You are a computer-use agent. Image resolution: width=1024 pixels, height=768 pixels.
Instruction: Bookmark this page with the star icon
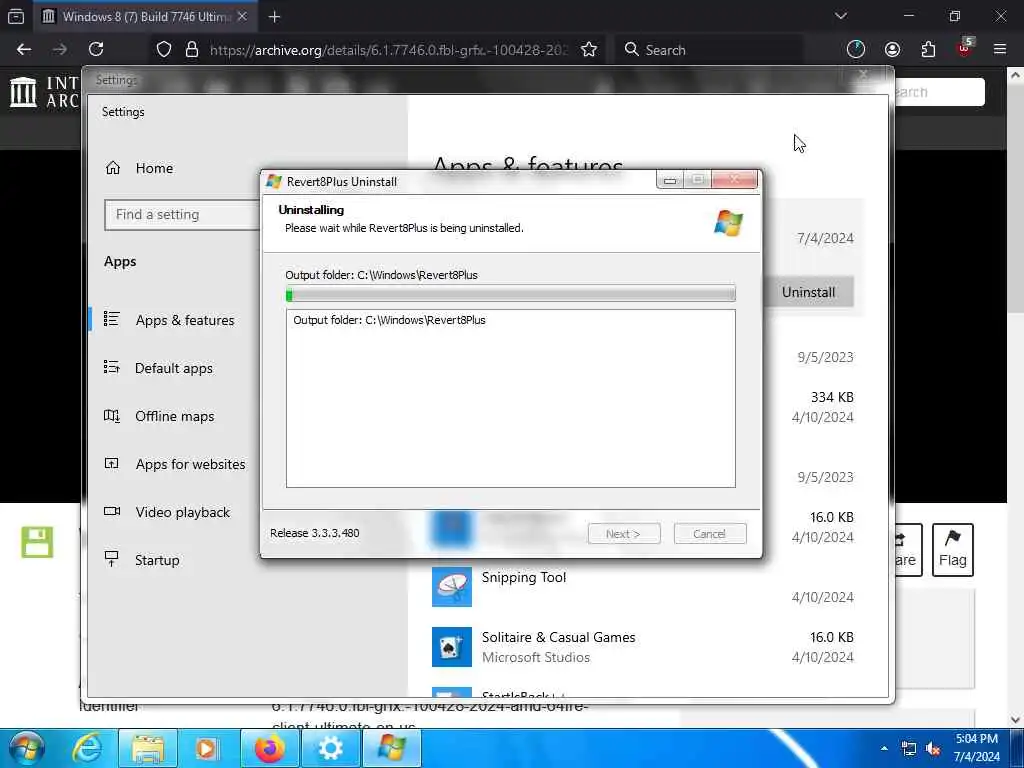click(588, 50)
